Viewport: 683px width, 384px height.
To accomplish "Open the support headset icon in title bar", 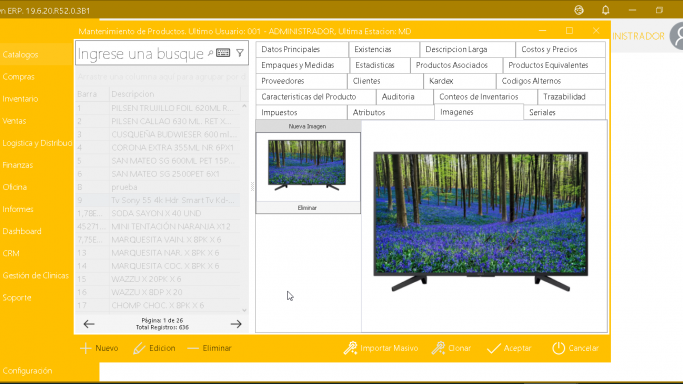I will click(x=579, y=10).
